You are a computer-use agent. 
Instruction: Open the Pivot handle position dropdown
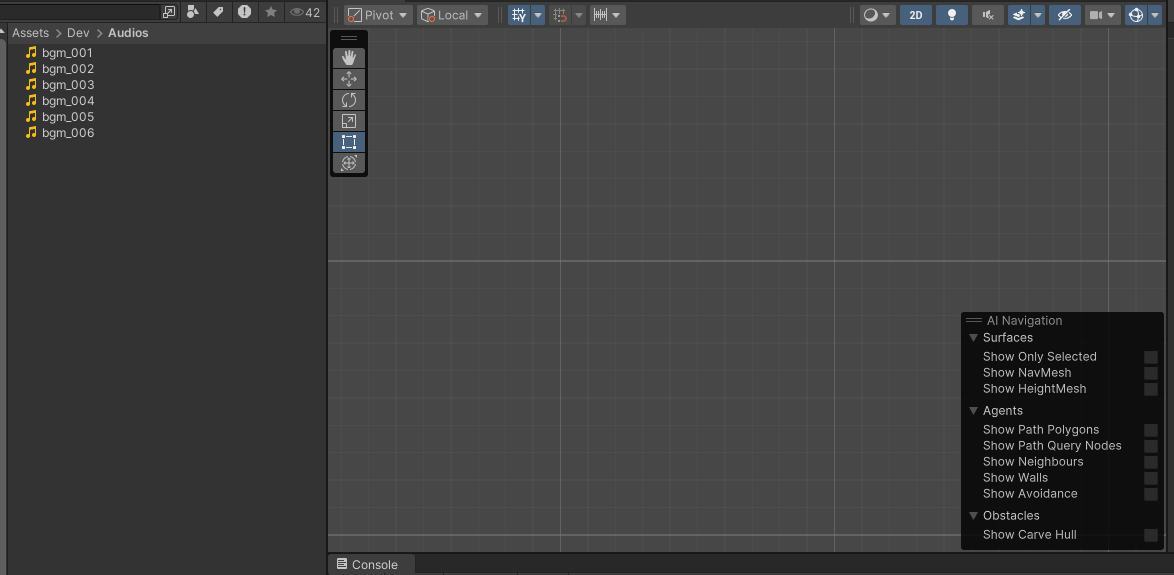(x=378, y=15)
